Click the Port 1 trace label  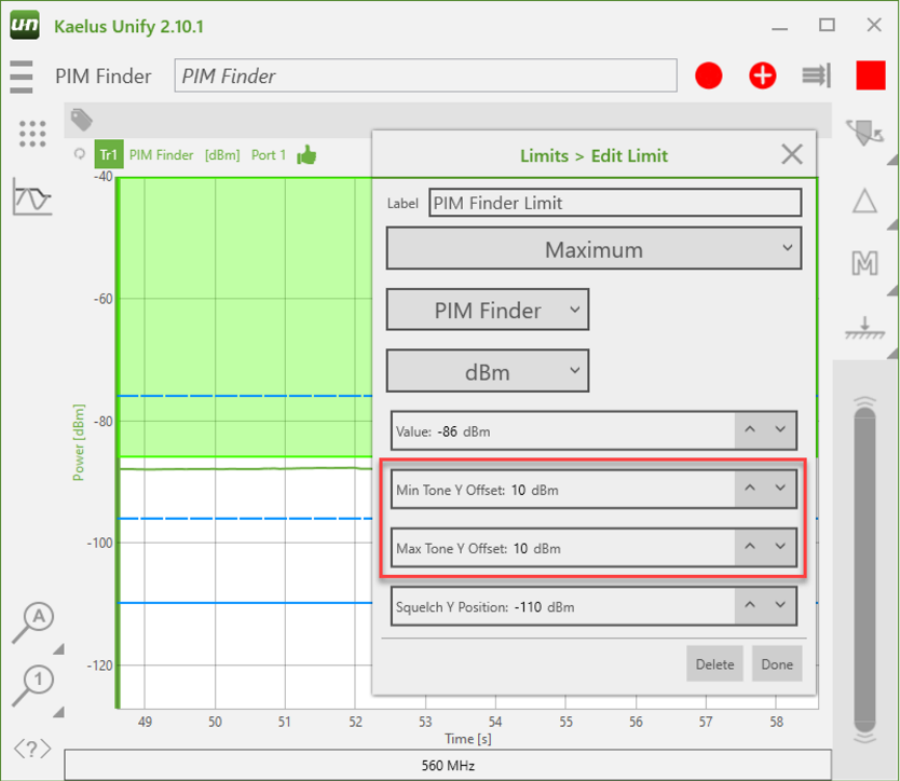[x=268, y=155]
